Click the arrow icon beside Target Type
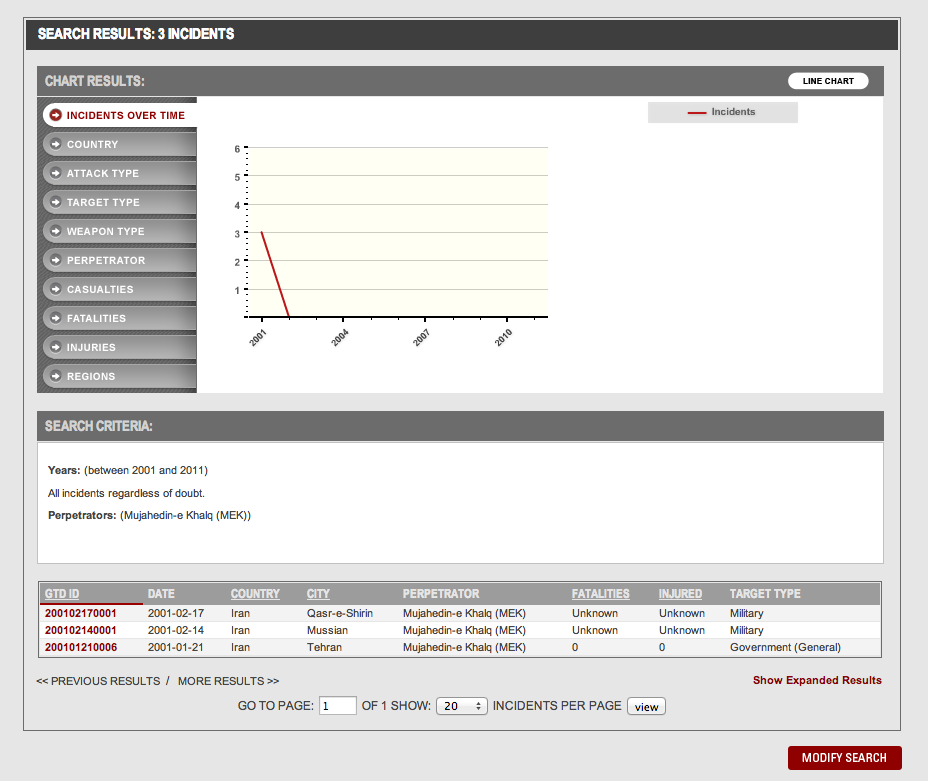The image size is (928, 781). click(56, 203)
